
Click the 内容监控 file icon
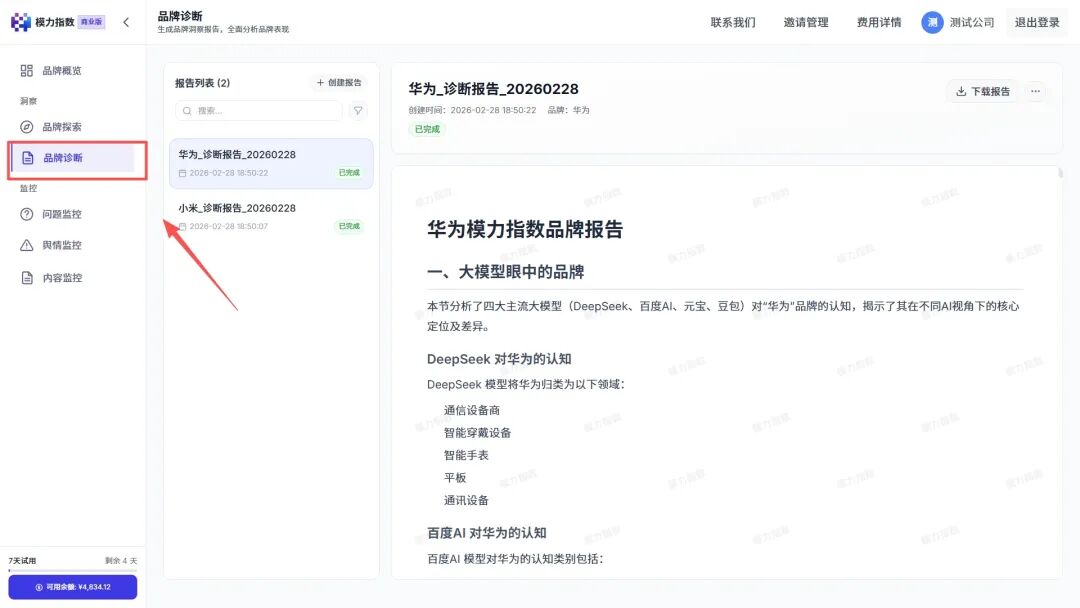27,277
